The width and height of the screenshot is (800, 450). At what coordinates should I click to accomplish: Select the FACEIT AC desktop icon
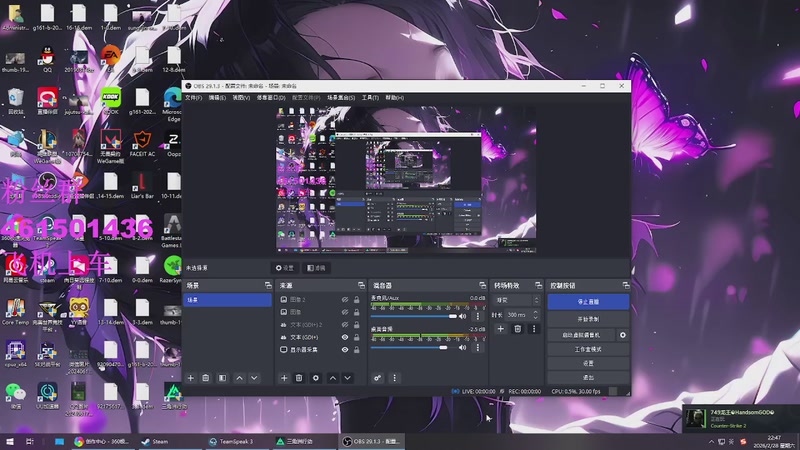tap(142, 143)
